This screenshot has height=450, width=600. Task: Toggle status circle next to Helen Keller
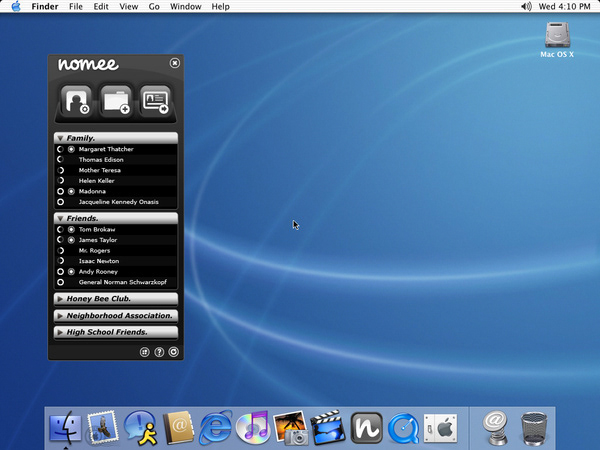(x=60, y=181)
